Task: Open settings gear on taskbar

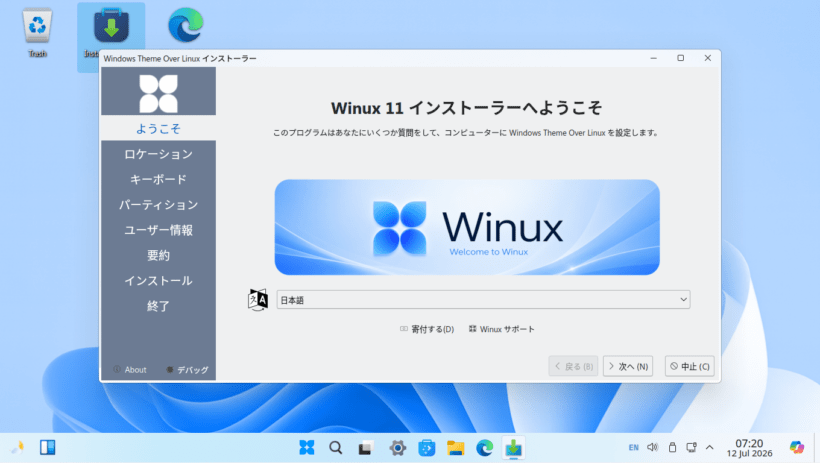Action: 397,448
